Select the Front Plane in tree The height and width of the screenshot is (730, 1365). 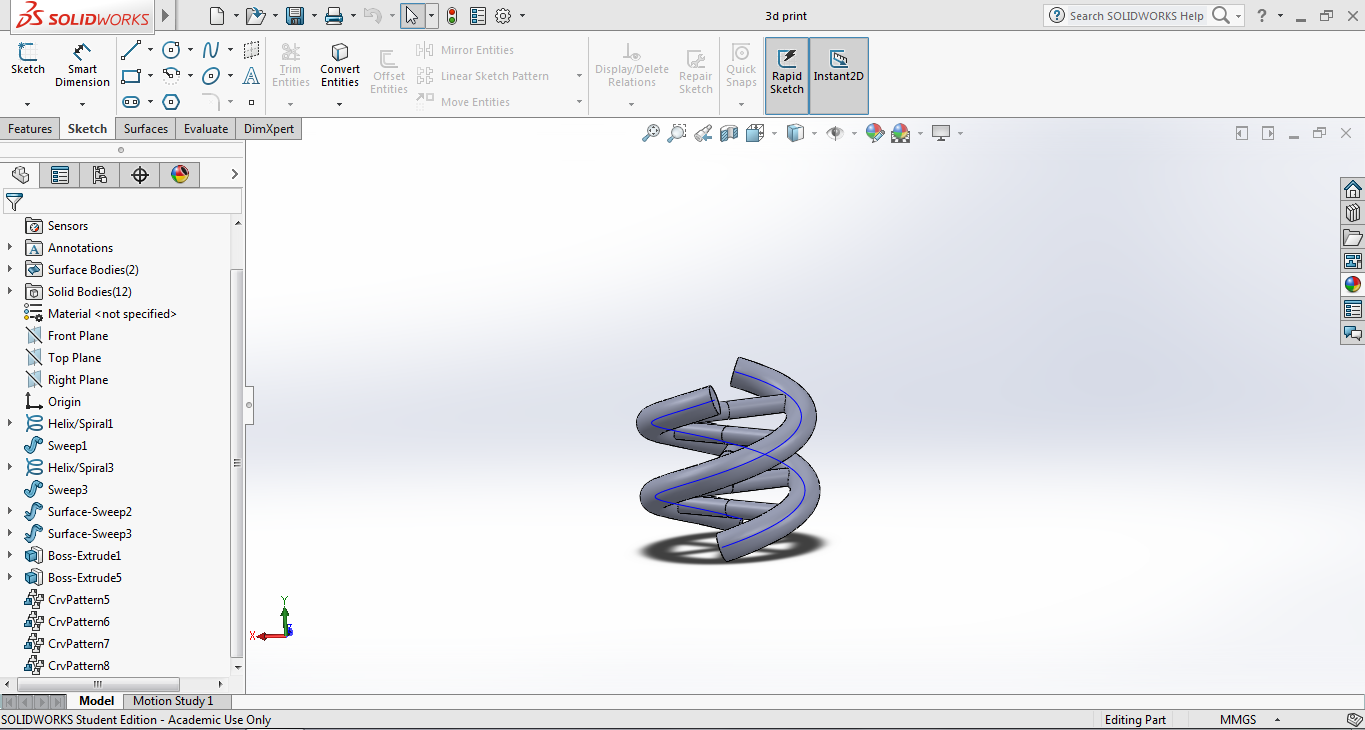[78, 336]
